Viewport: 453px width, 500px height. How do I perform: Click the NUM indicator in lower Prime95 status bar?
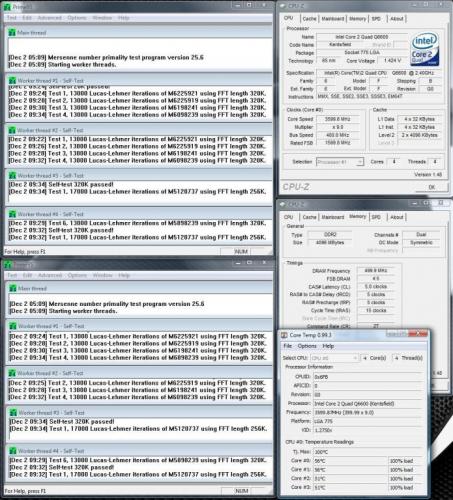pyautogui.click(x=241, y=491)
